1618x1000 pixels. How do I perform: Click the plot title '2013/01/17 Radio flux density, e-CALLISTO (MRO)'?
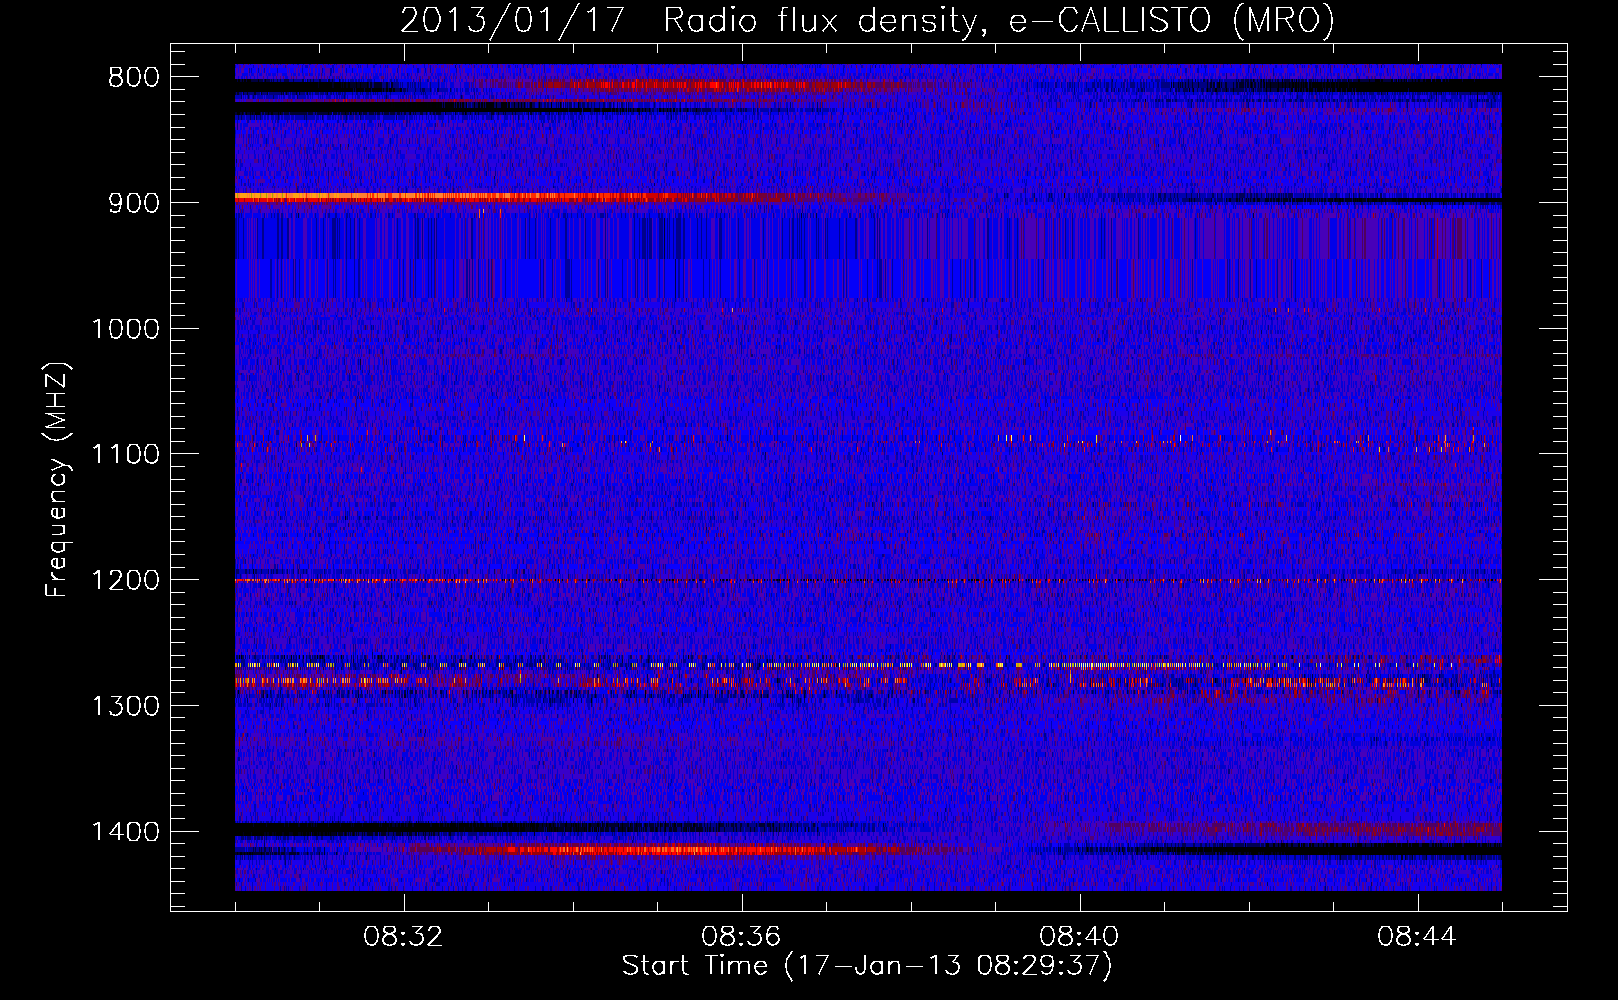867,20
